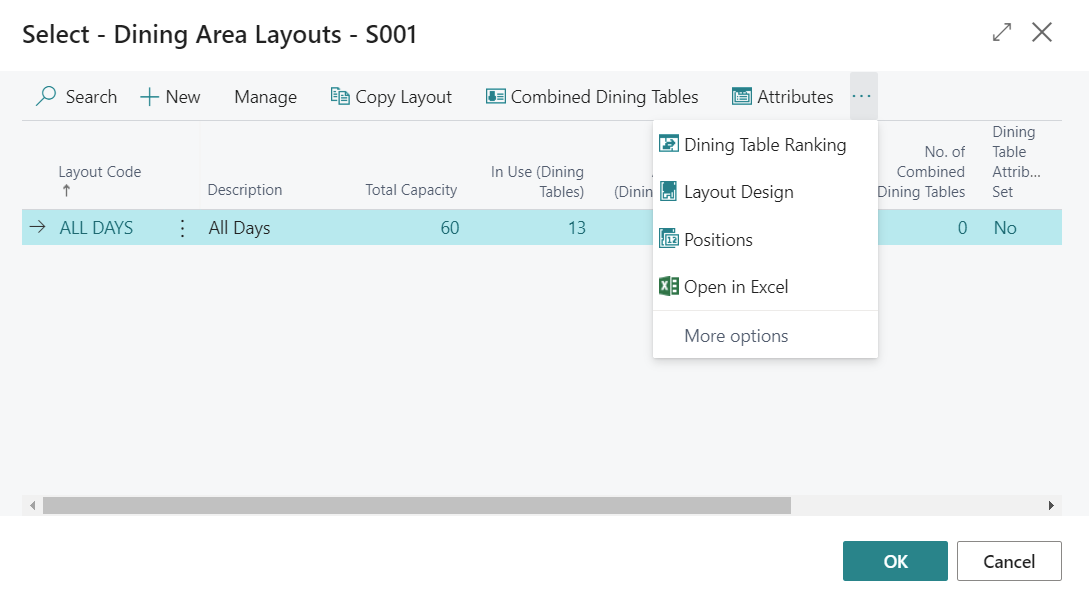This screenshot has height=597, width=1089.
Task: Expand the dialog to full size
Action: [1001, 33]
